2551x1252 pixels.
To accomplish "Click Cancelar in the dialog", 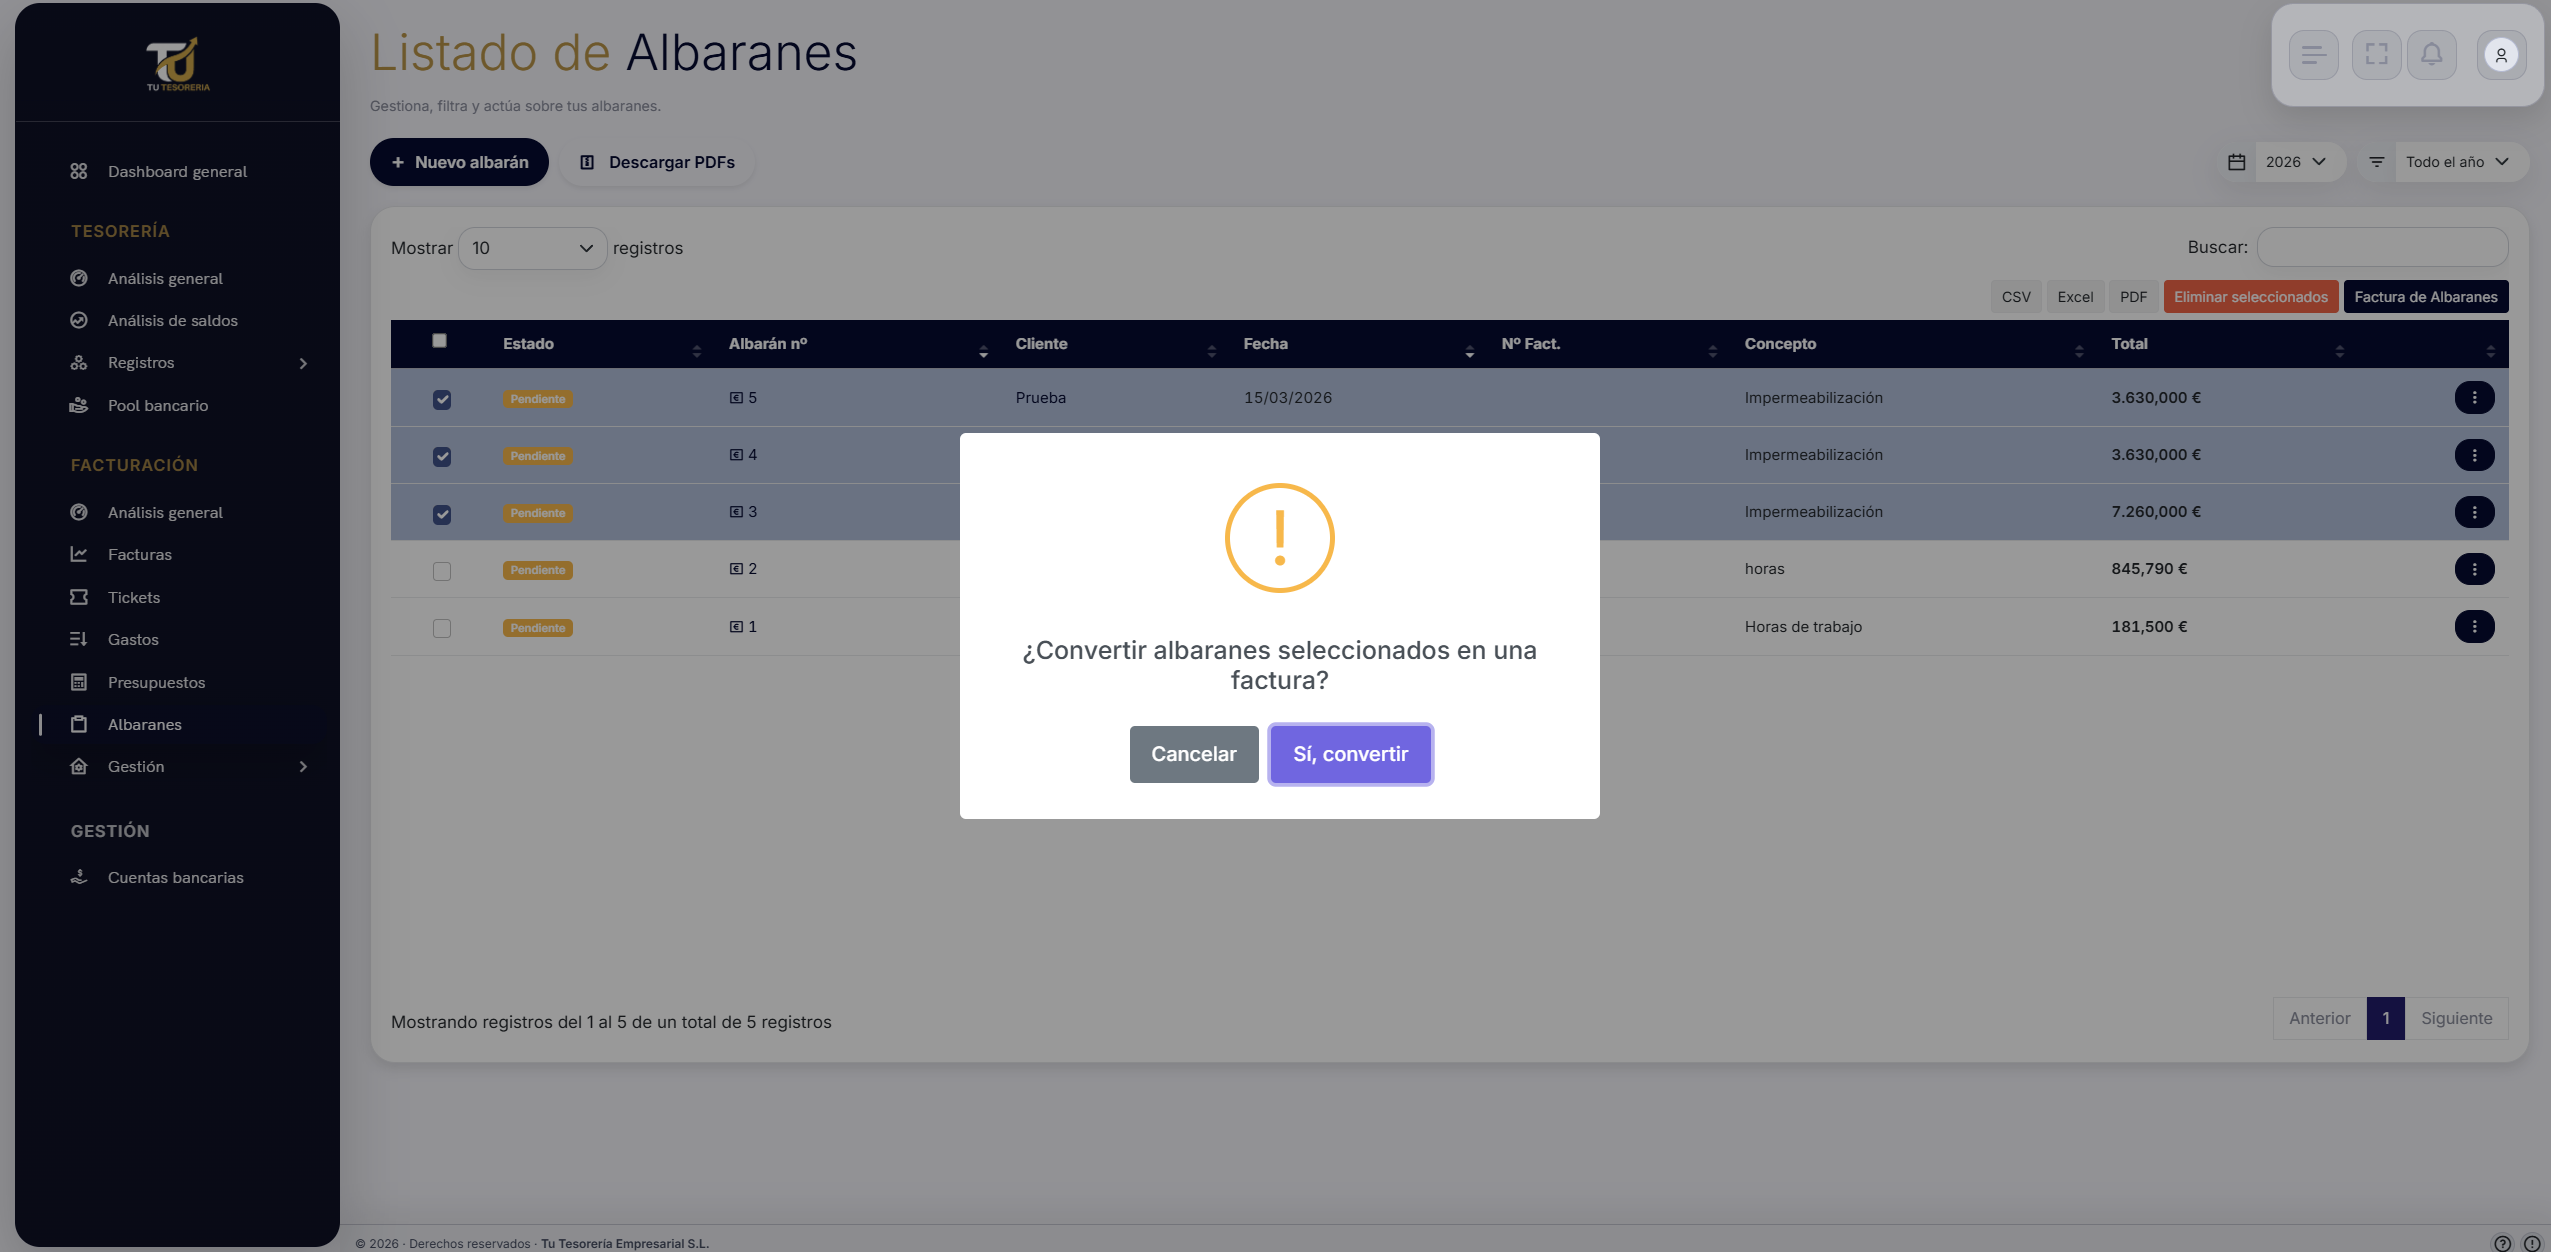I will 1193,754.
